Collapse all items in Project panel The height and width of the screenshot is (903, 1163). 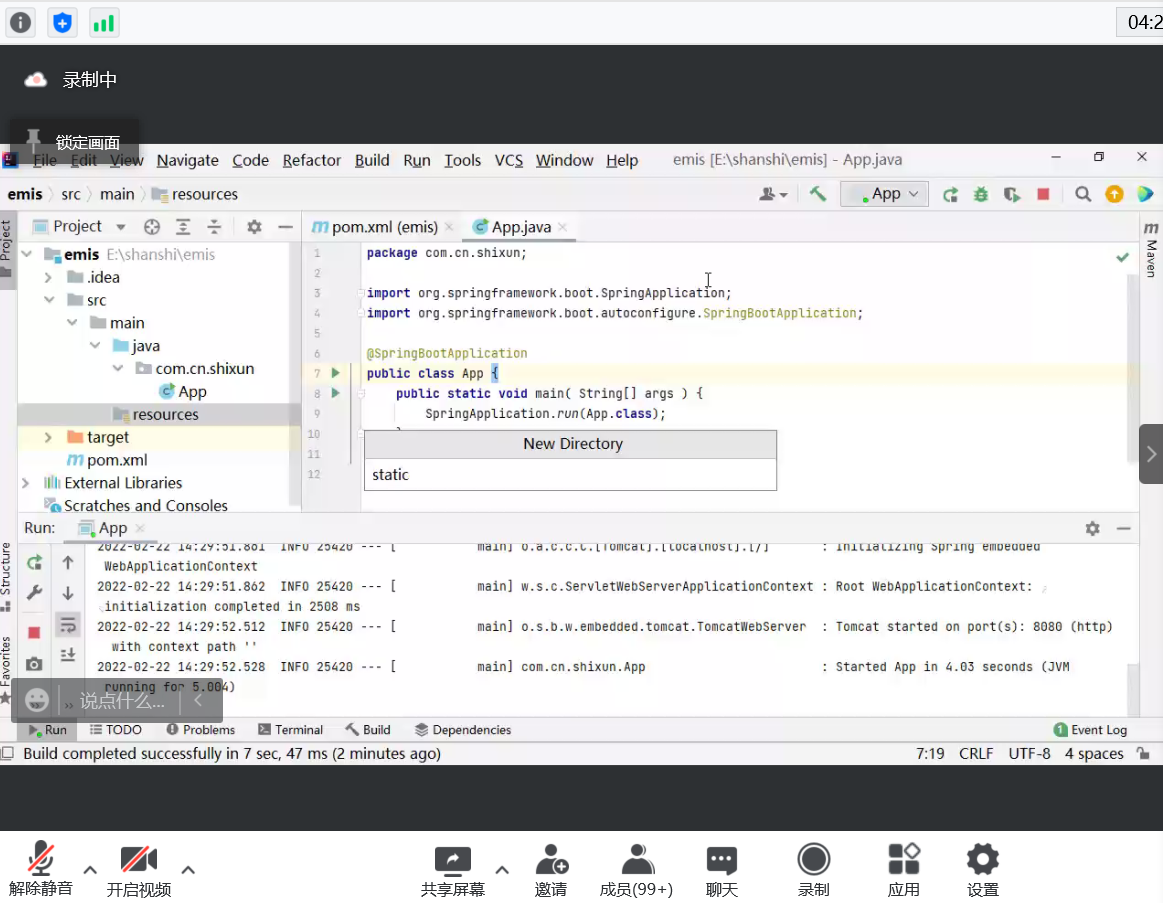coord(214,226)
